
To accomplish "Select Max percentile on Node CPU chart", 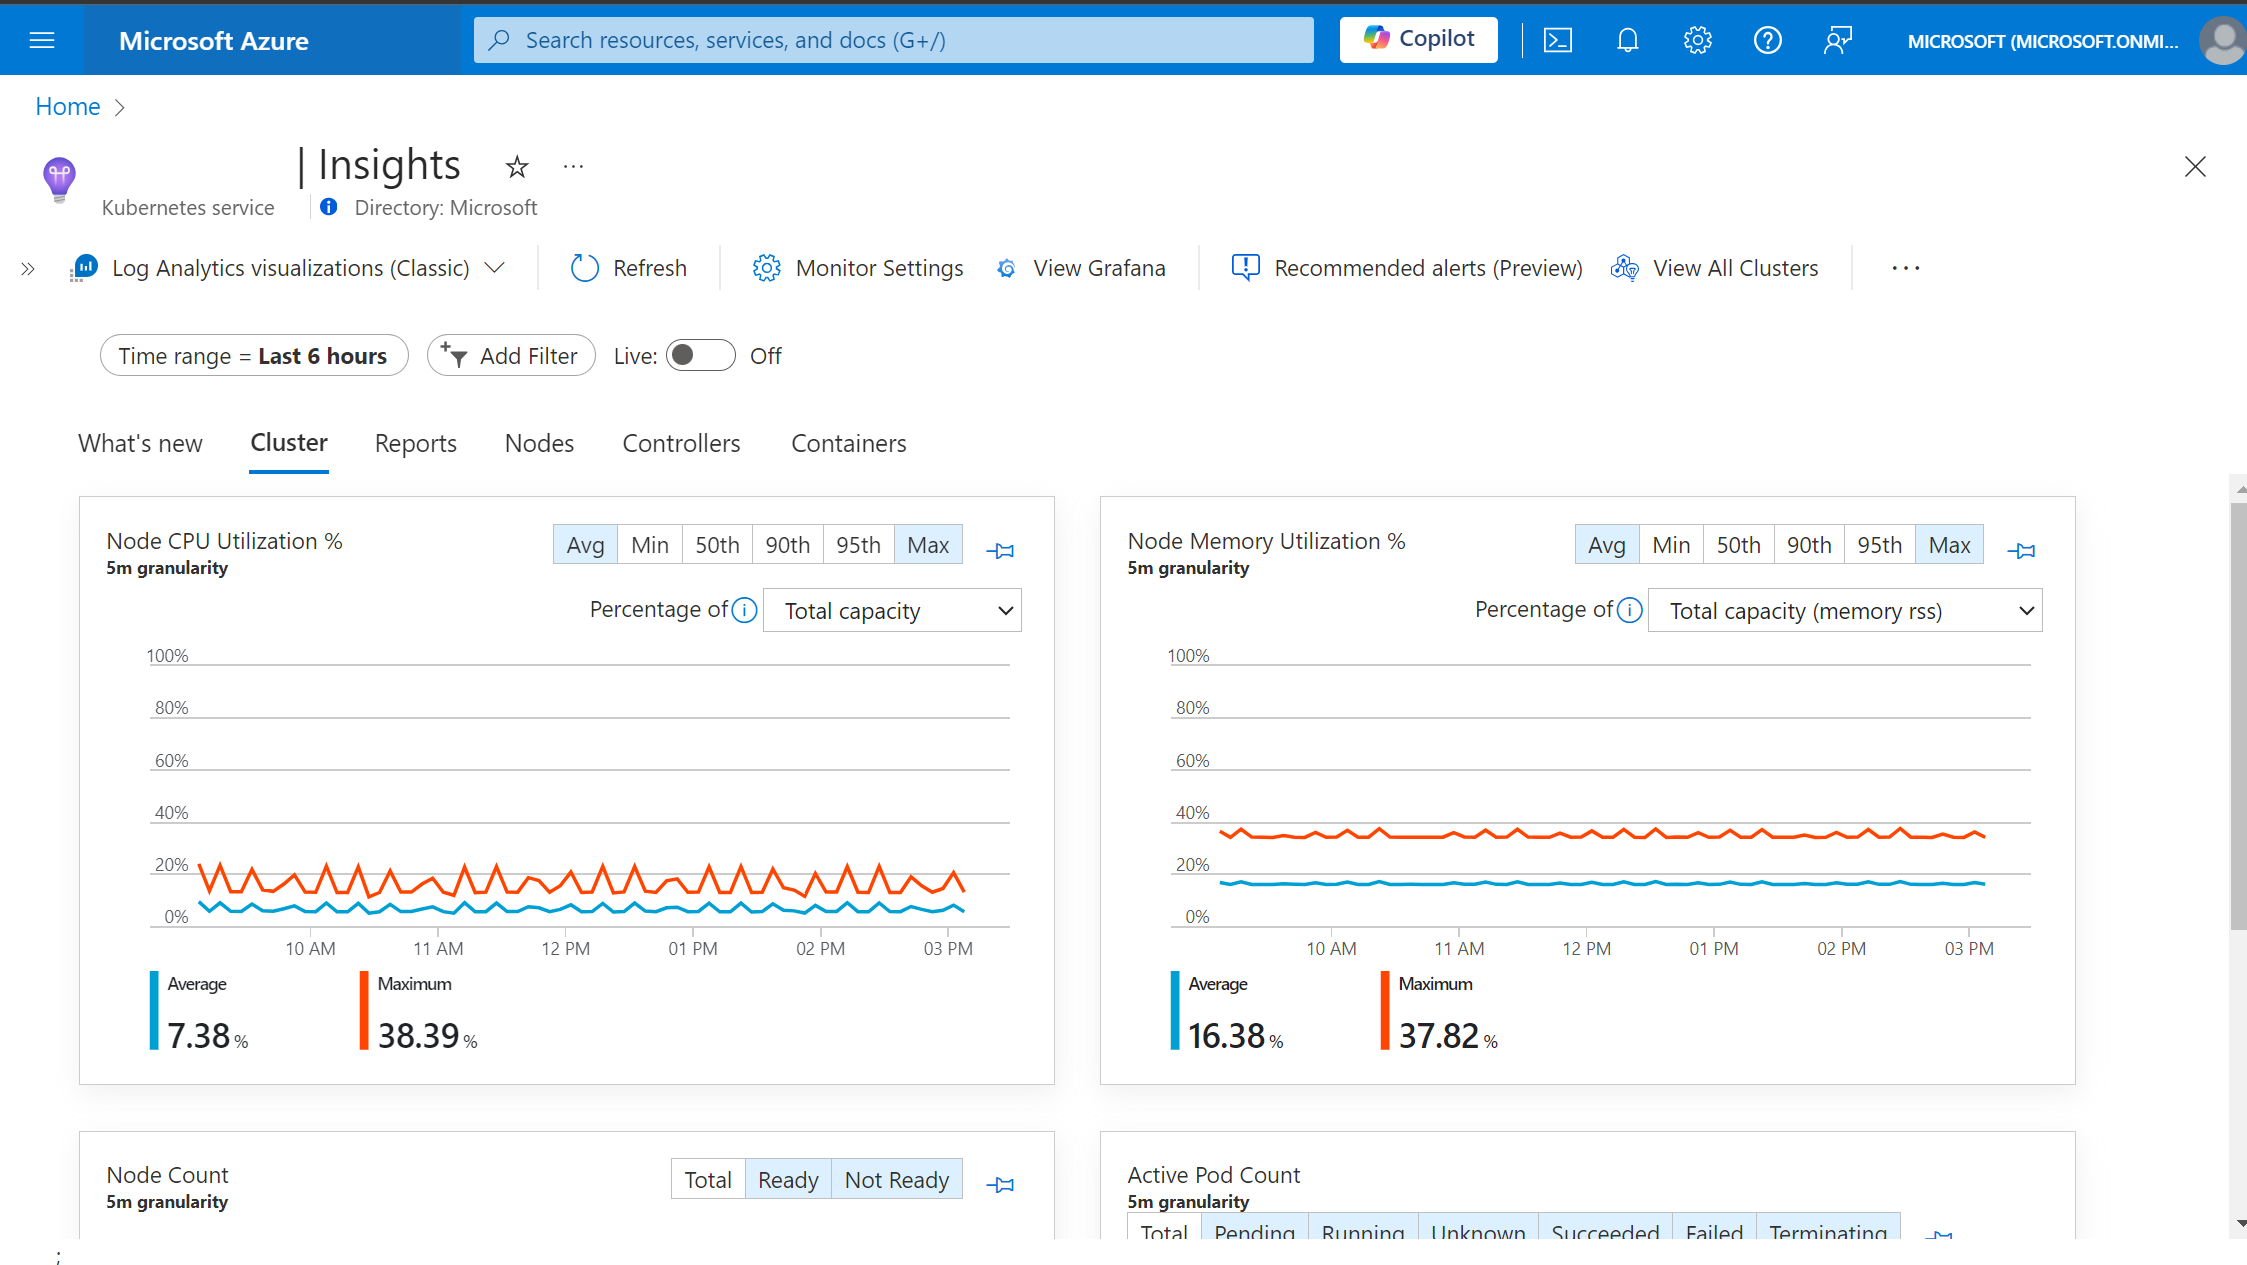I will tap(926, 545).
